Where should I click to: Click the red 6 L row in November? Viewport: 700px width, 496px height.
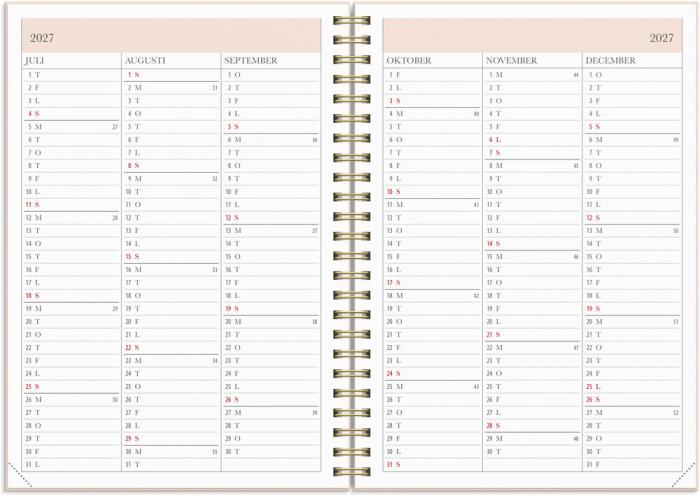(x=494, y=139)
